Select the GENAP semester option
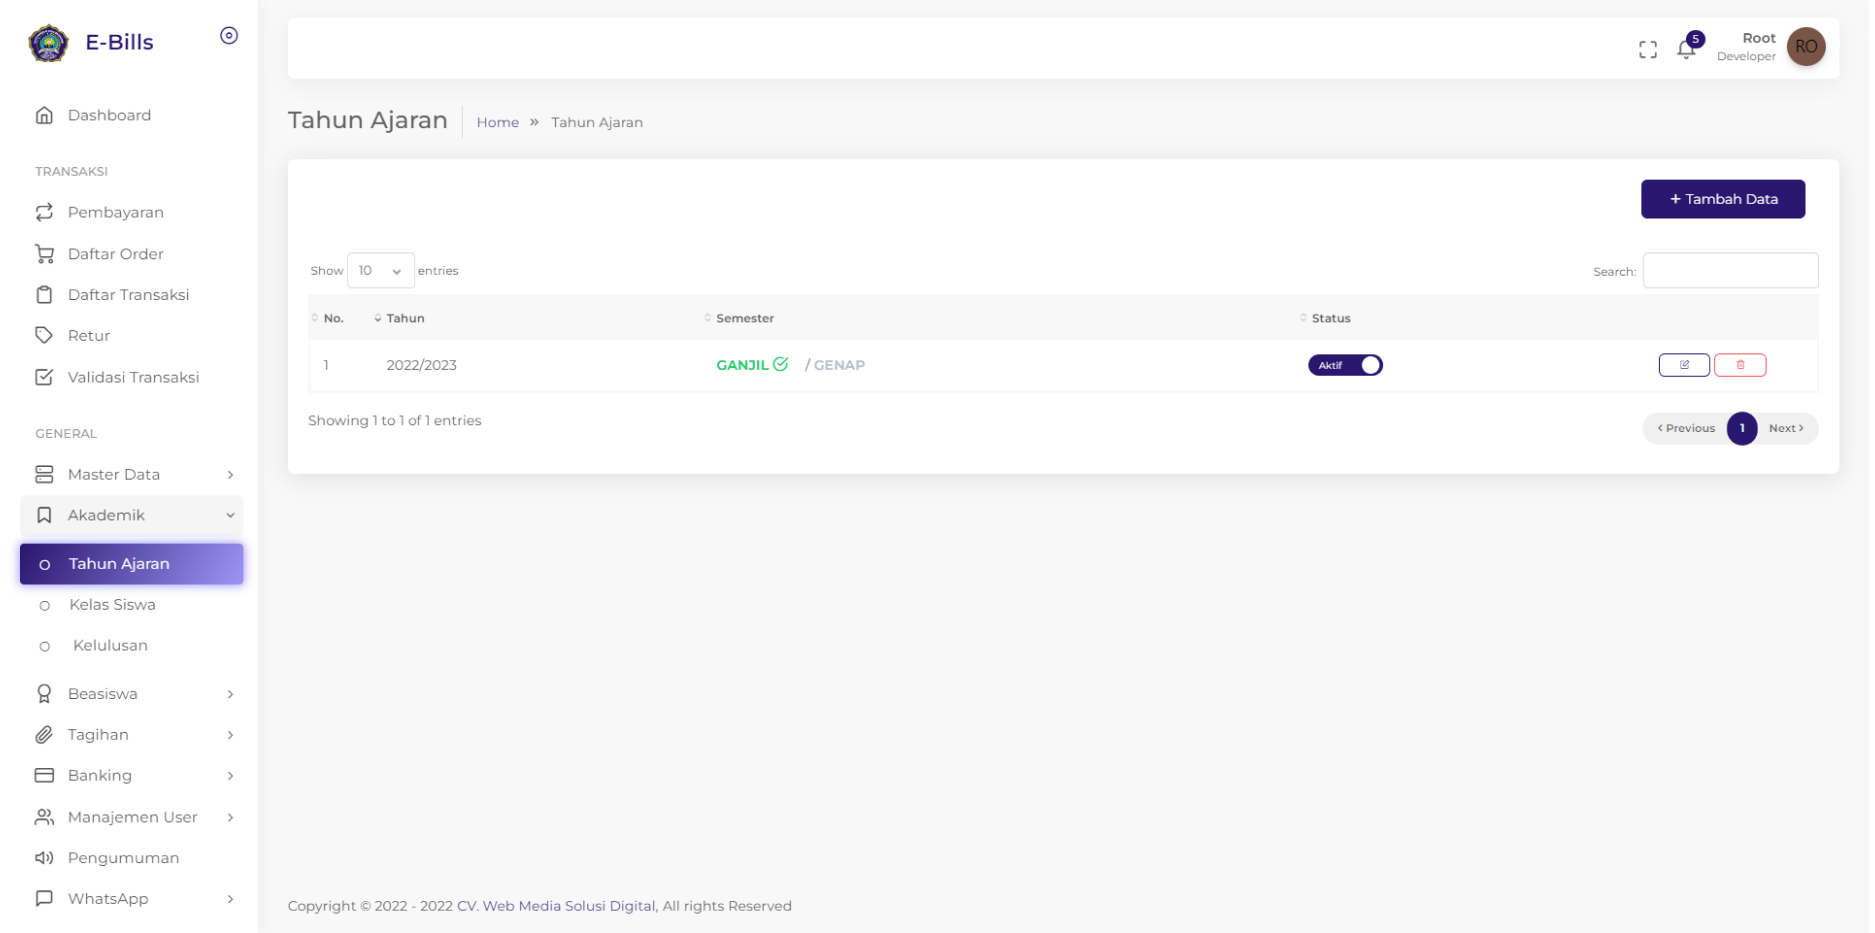The image size is (1875, 933). [x=838, y=365]
